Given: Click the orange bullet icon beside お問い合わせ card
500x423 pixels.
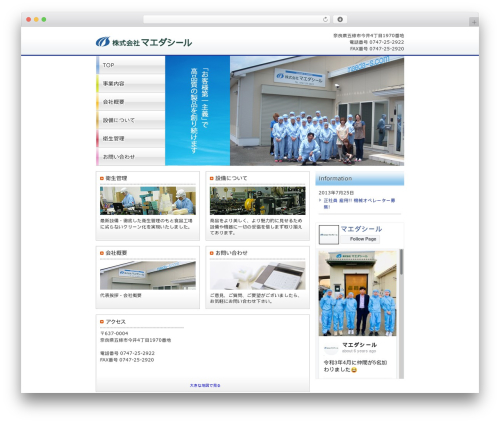Looking at the screenshot, I should (x=211, y=253).
